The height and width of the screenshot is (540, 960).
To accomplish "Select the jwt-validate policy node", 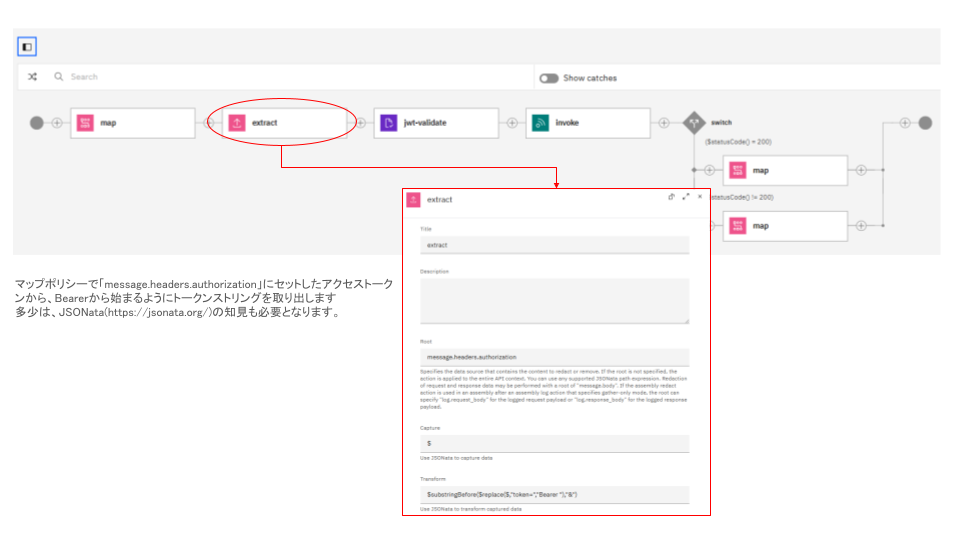I will 436,123.
